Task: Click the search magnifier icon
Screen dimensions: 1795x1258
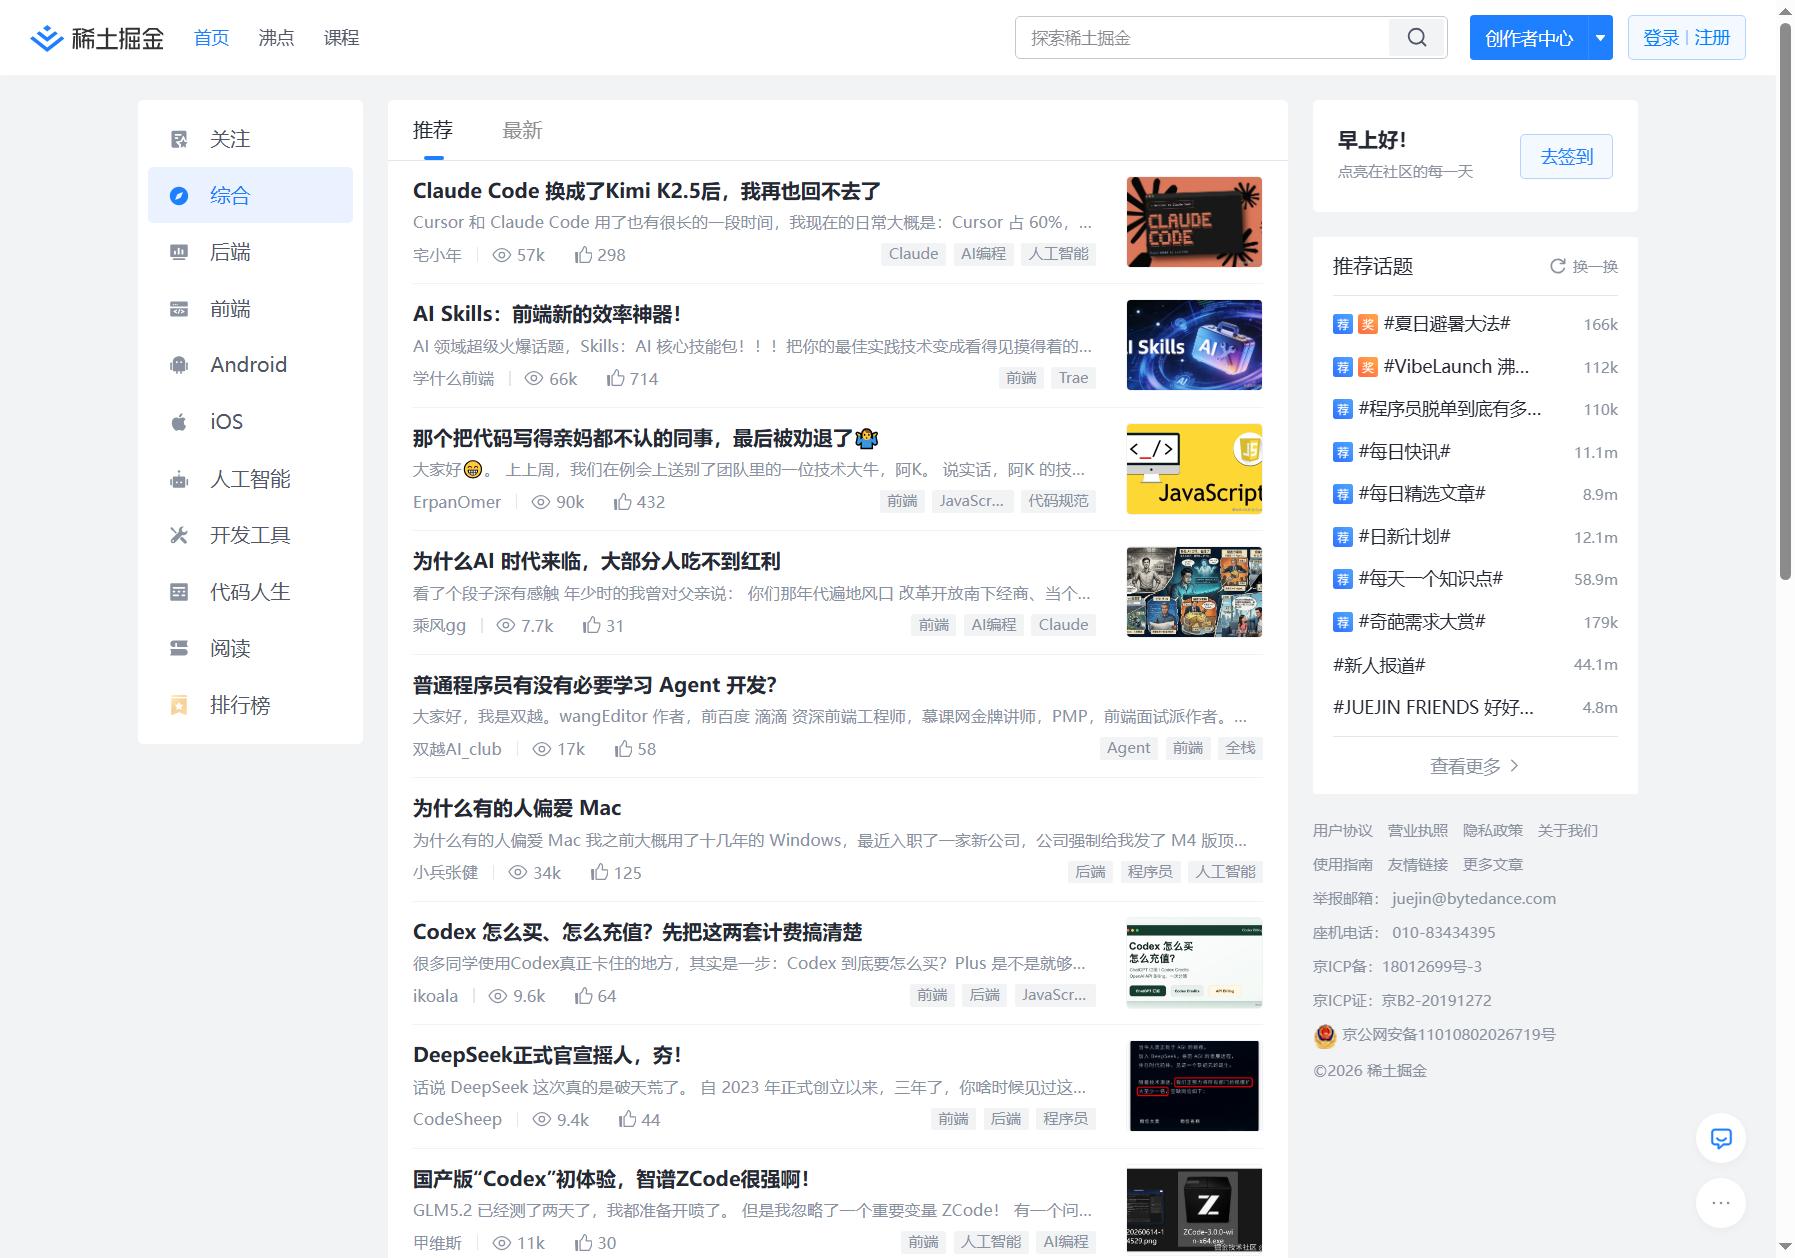Action: click(1417, 38)
